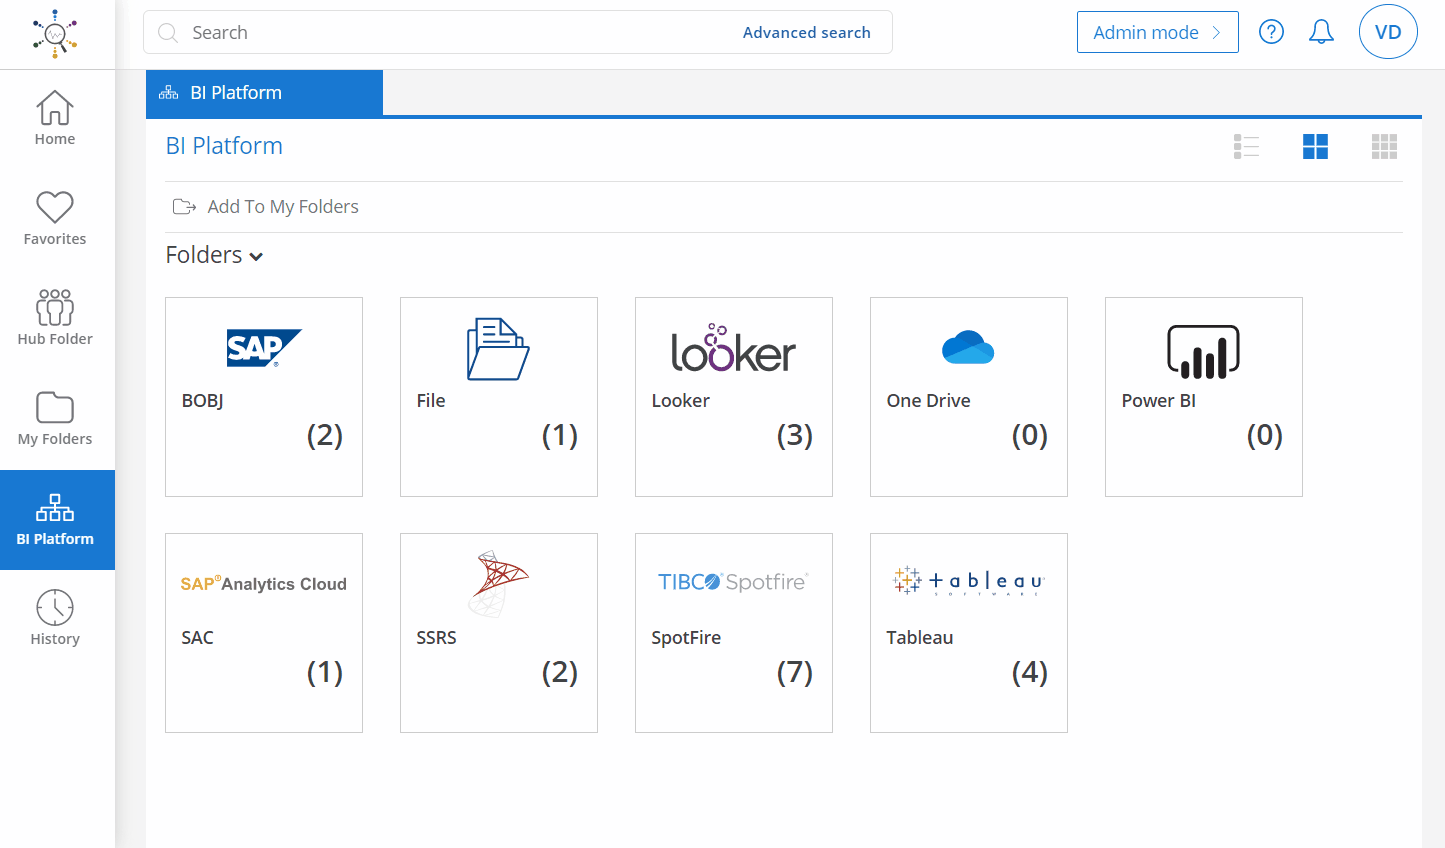Image resolution: width=1445 pixels, height=848 pixels.
Task: Open BI Platform from the sidebar
Action: point(56,520)
